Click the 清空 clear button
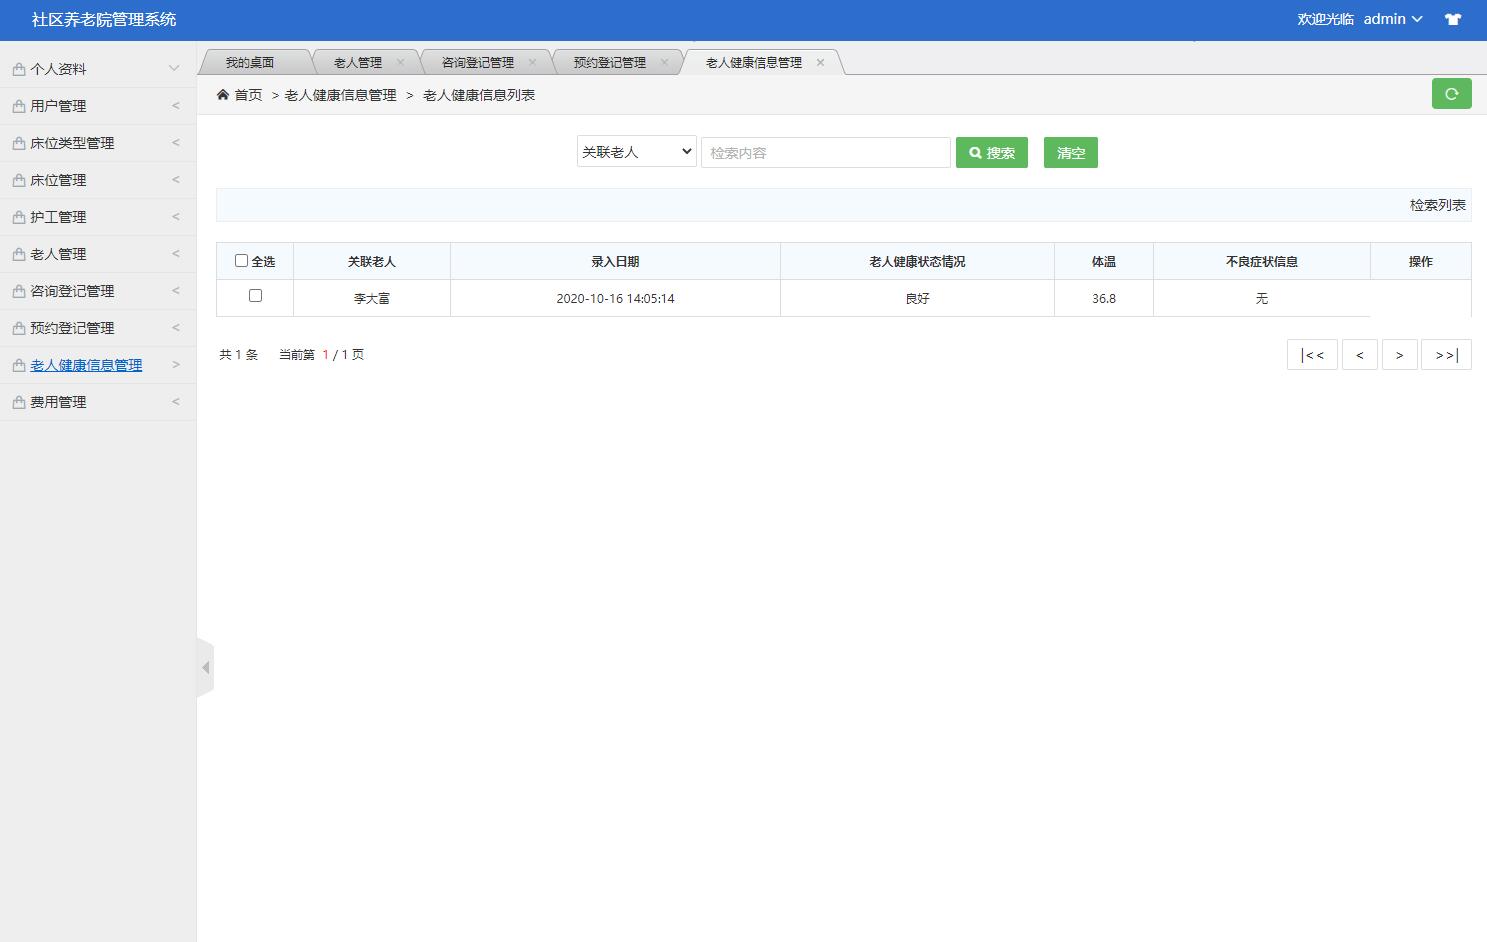Viewport: 1487px width, 942px height. coord(1069,152)
